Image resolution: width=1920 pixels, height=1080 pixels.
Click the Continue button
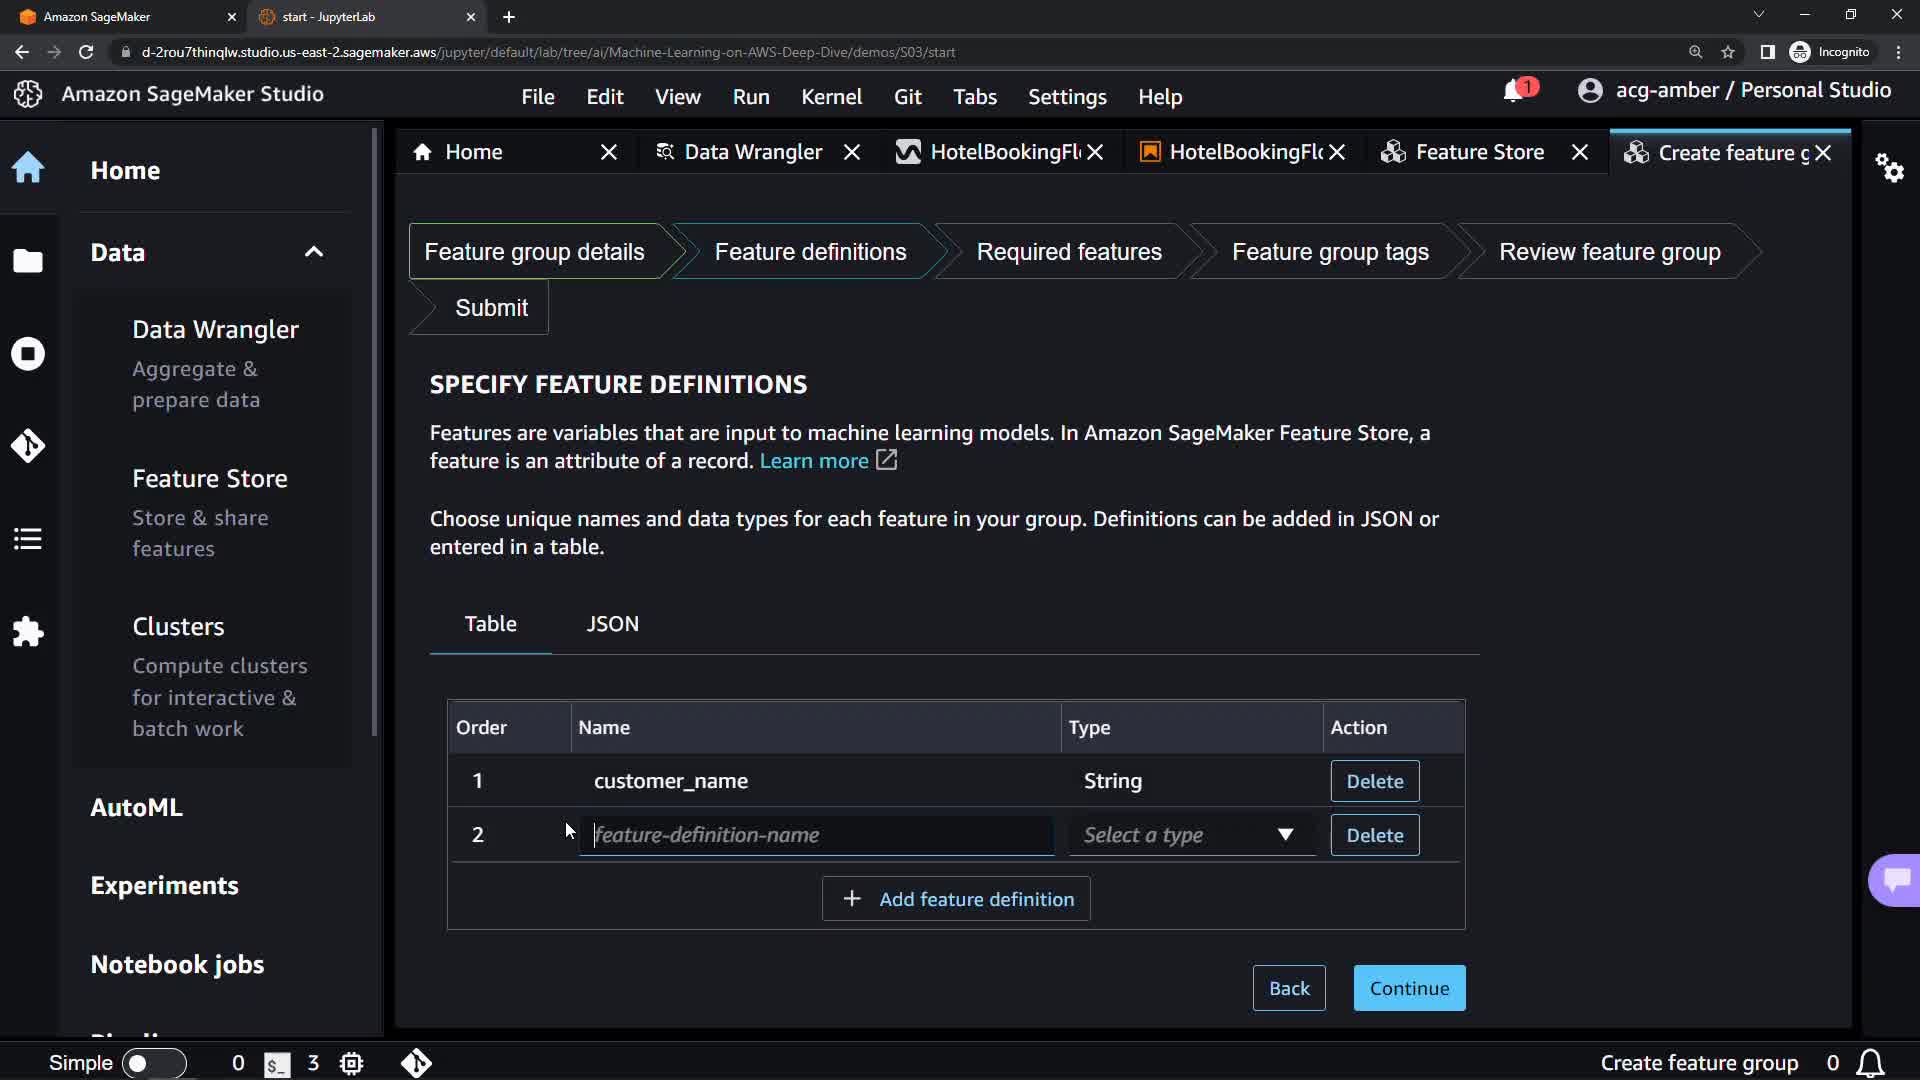[x=1409, y=988]
